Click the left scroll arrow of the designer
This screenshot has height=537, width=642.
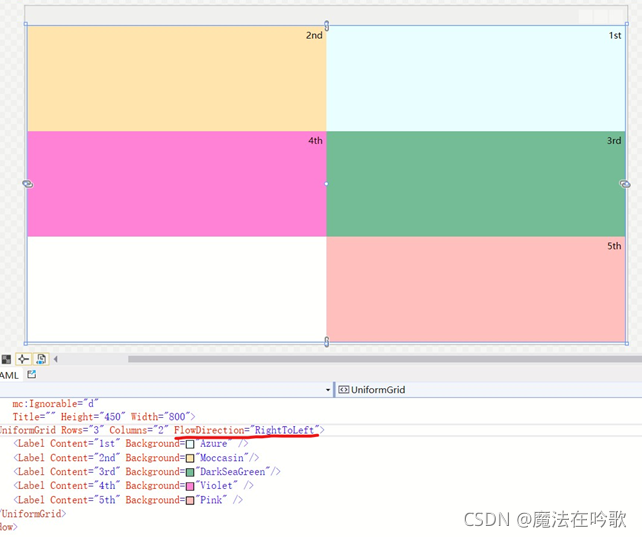[x=55, y=359]
